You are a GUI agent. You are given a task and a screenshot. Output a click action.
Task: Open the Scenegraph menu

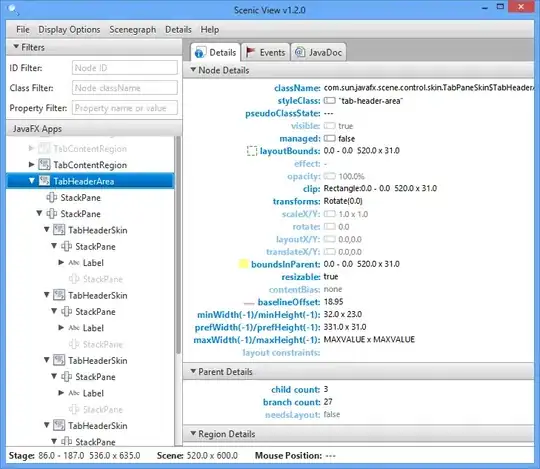[x=133, y=30]
